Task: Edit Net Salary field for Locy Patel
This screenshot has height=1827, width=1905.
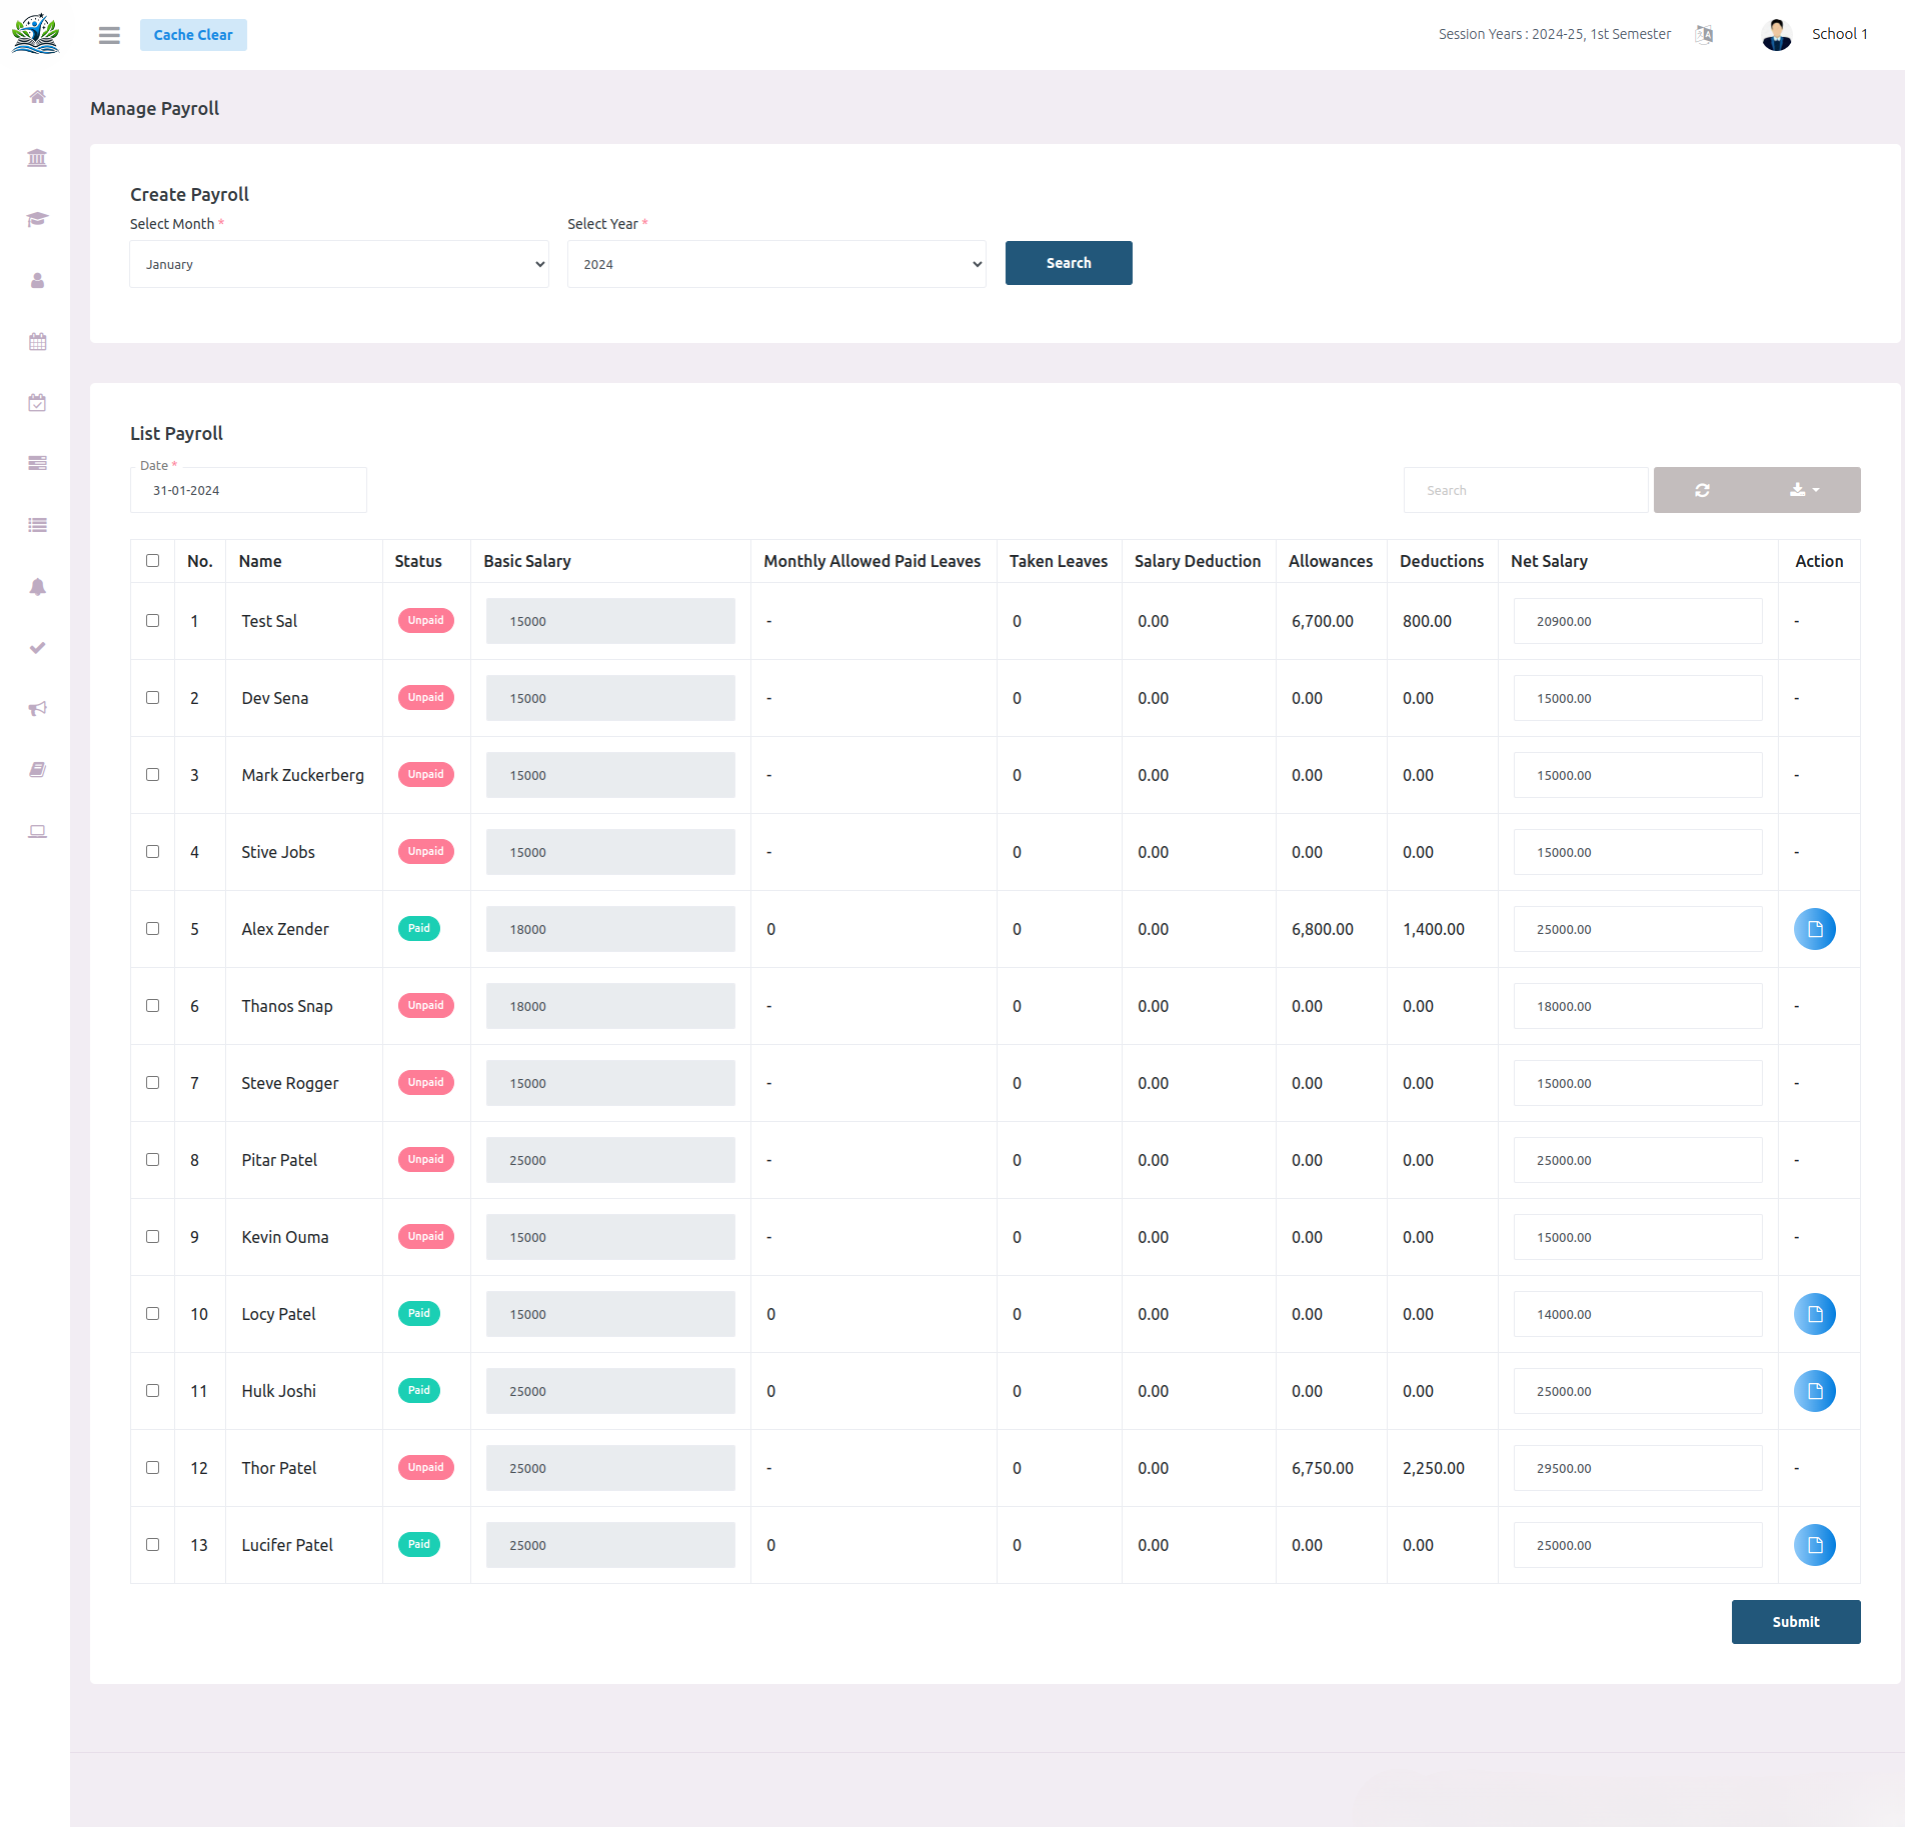Action: point(1637,1314)
